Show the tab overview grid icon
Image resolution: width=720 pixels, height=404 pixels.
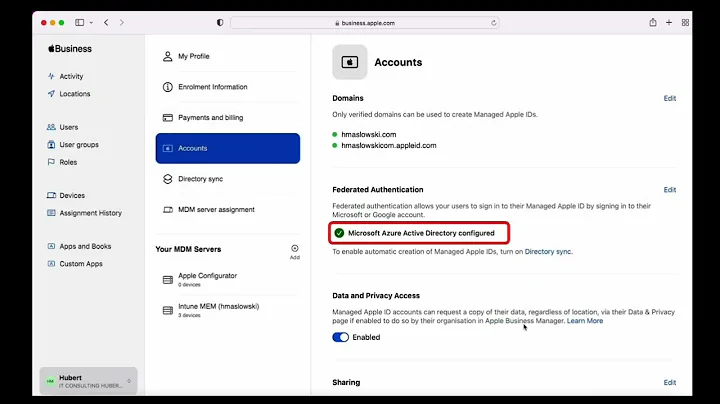click(685, 22)
